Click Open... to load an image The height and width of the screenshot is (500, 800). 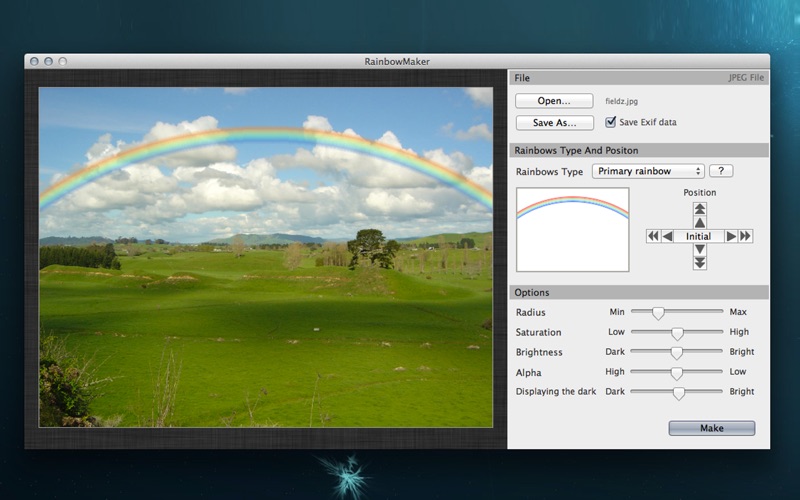pos(554,101)
